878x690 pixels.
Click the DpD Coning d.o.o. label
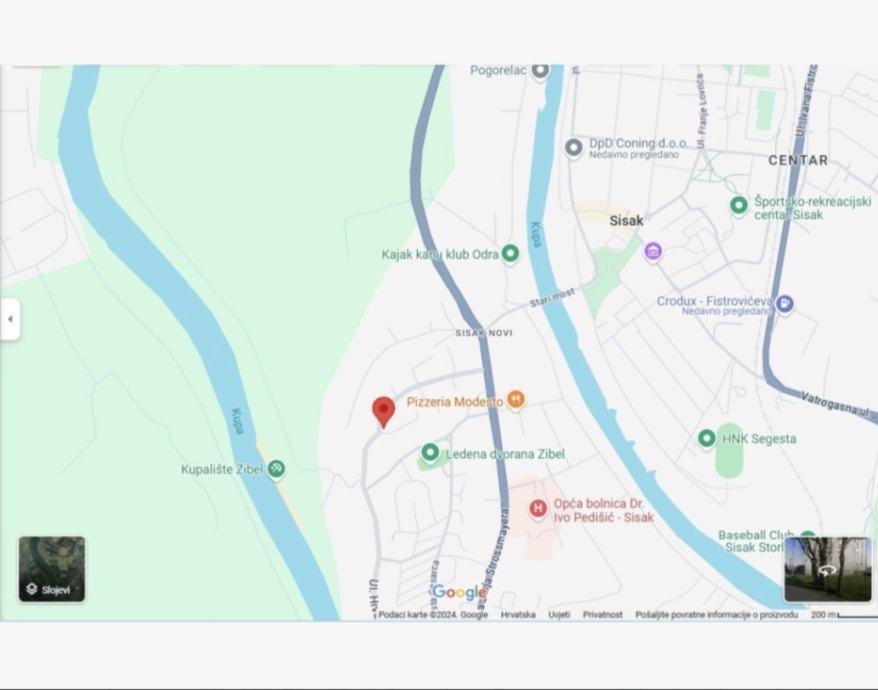[638, 143]
